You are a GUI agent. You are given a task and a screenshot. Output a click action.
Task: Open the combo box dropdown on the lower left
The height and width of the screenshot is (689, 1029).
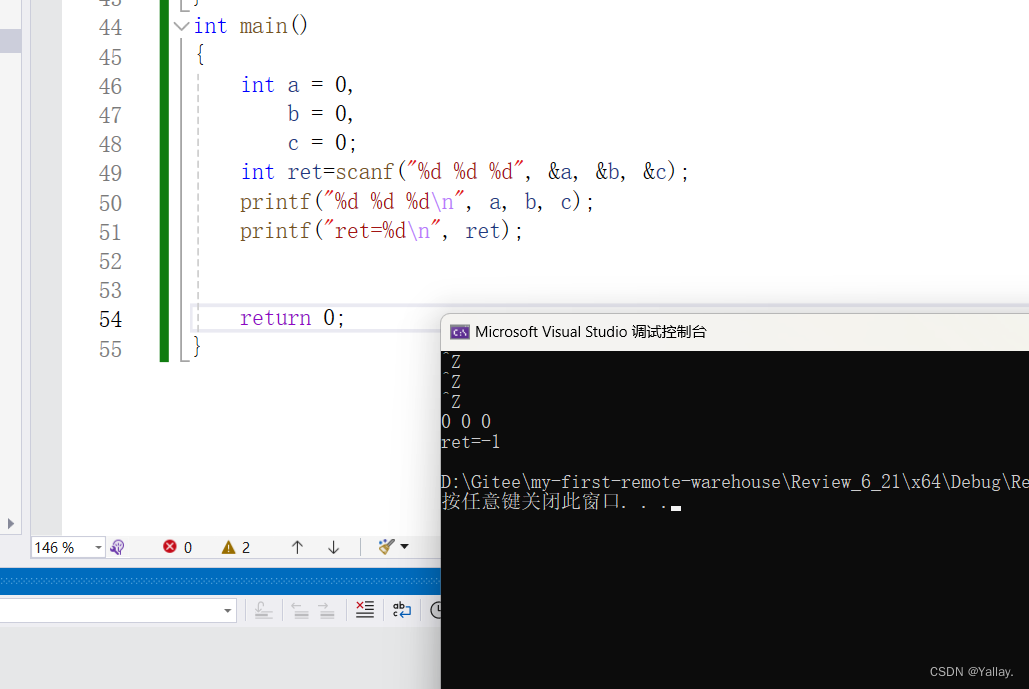coord(228,610)
